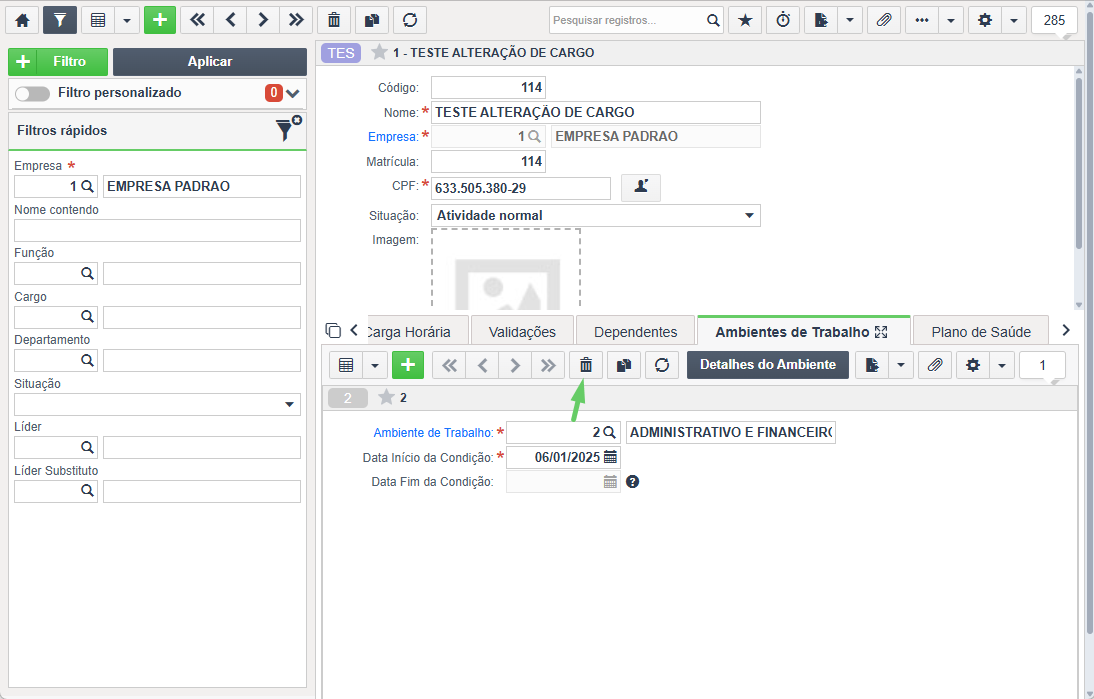Refresh records in the top toolbar

click(410, 20)
